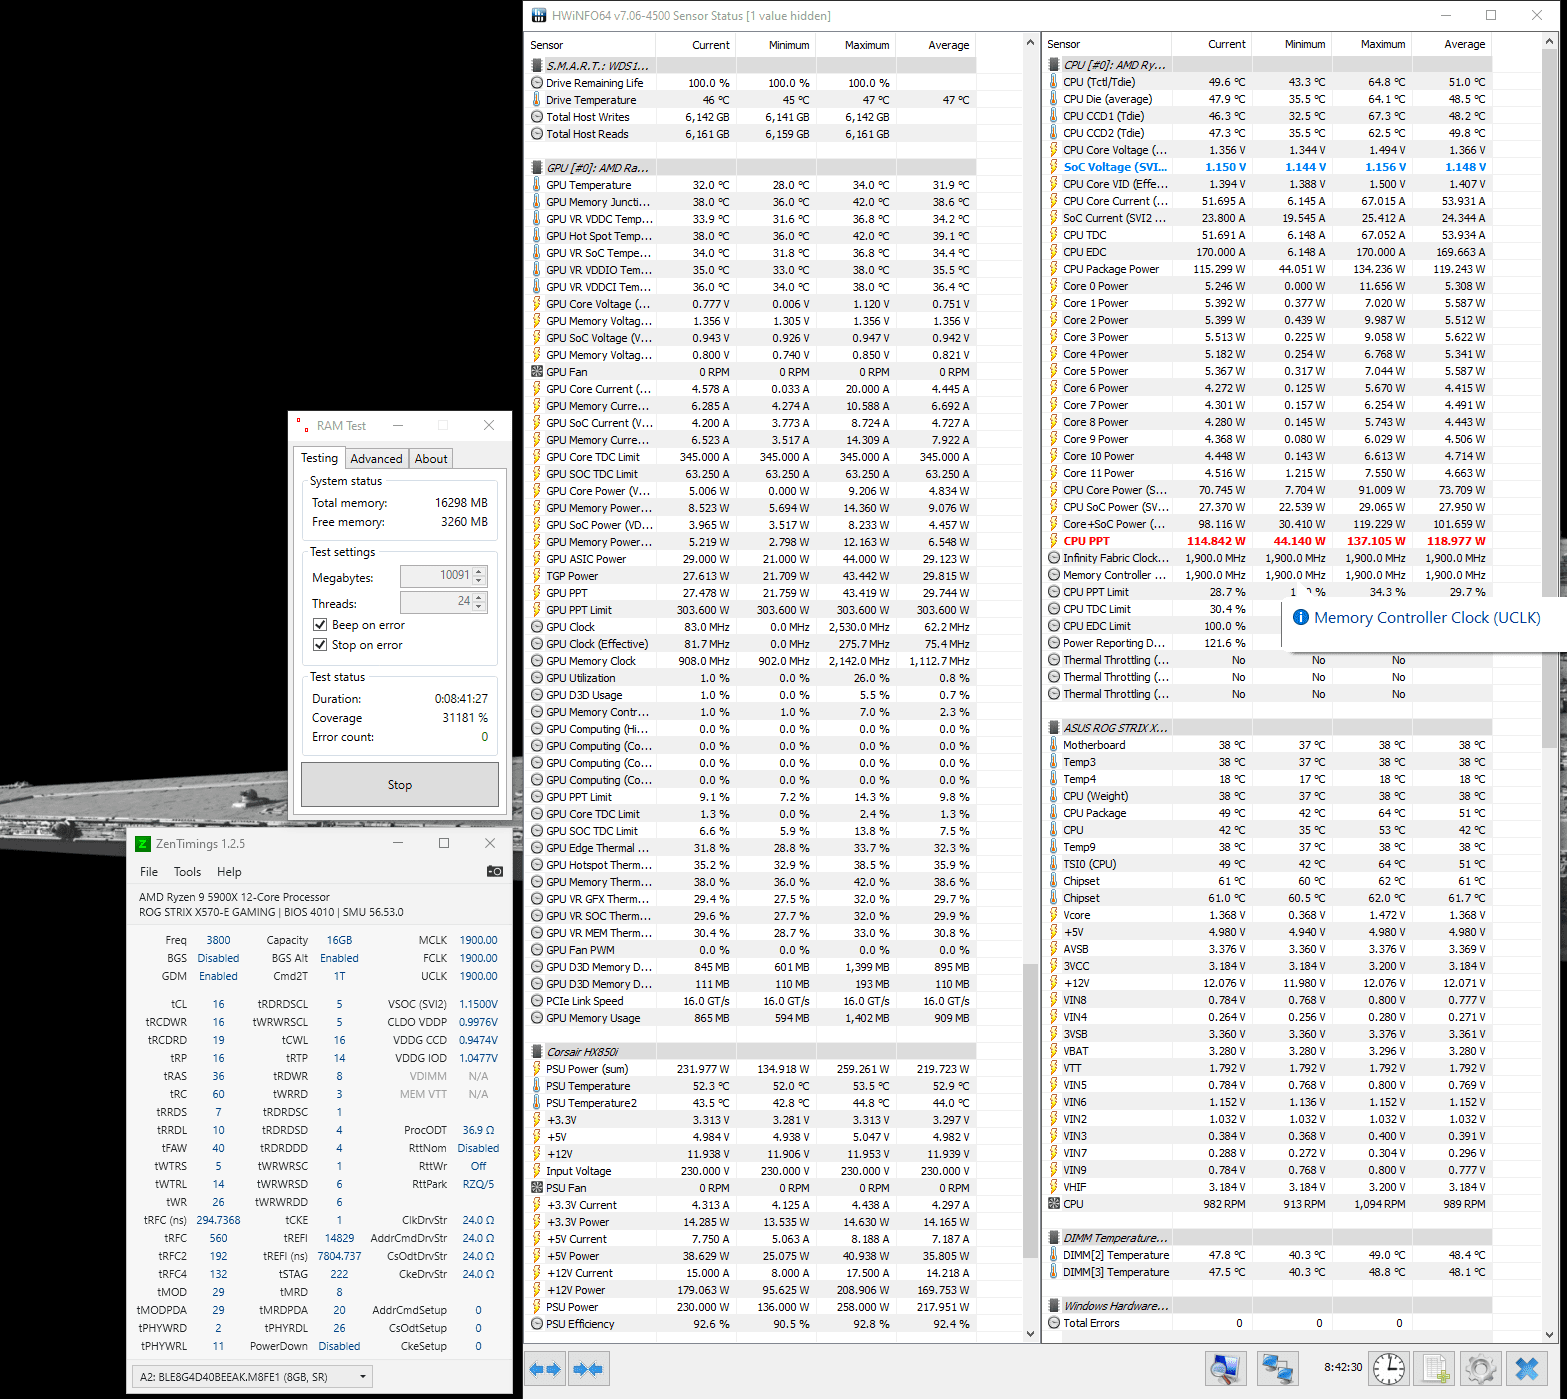
Task: Select the PSU Efficiency row
Action: click(x=750, y=1324)
